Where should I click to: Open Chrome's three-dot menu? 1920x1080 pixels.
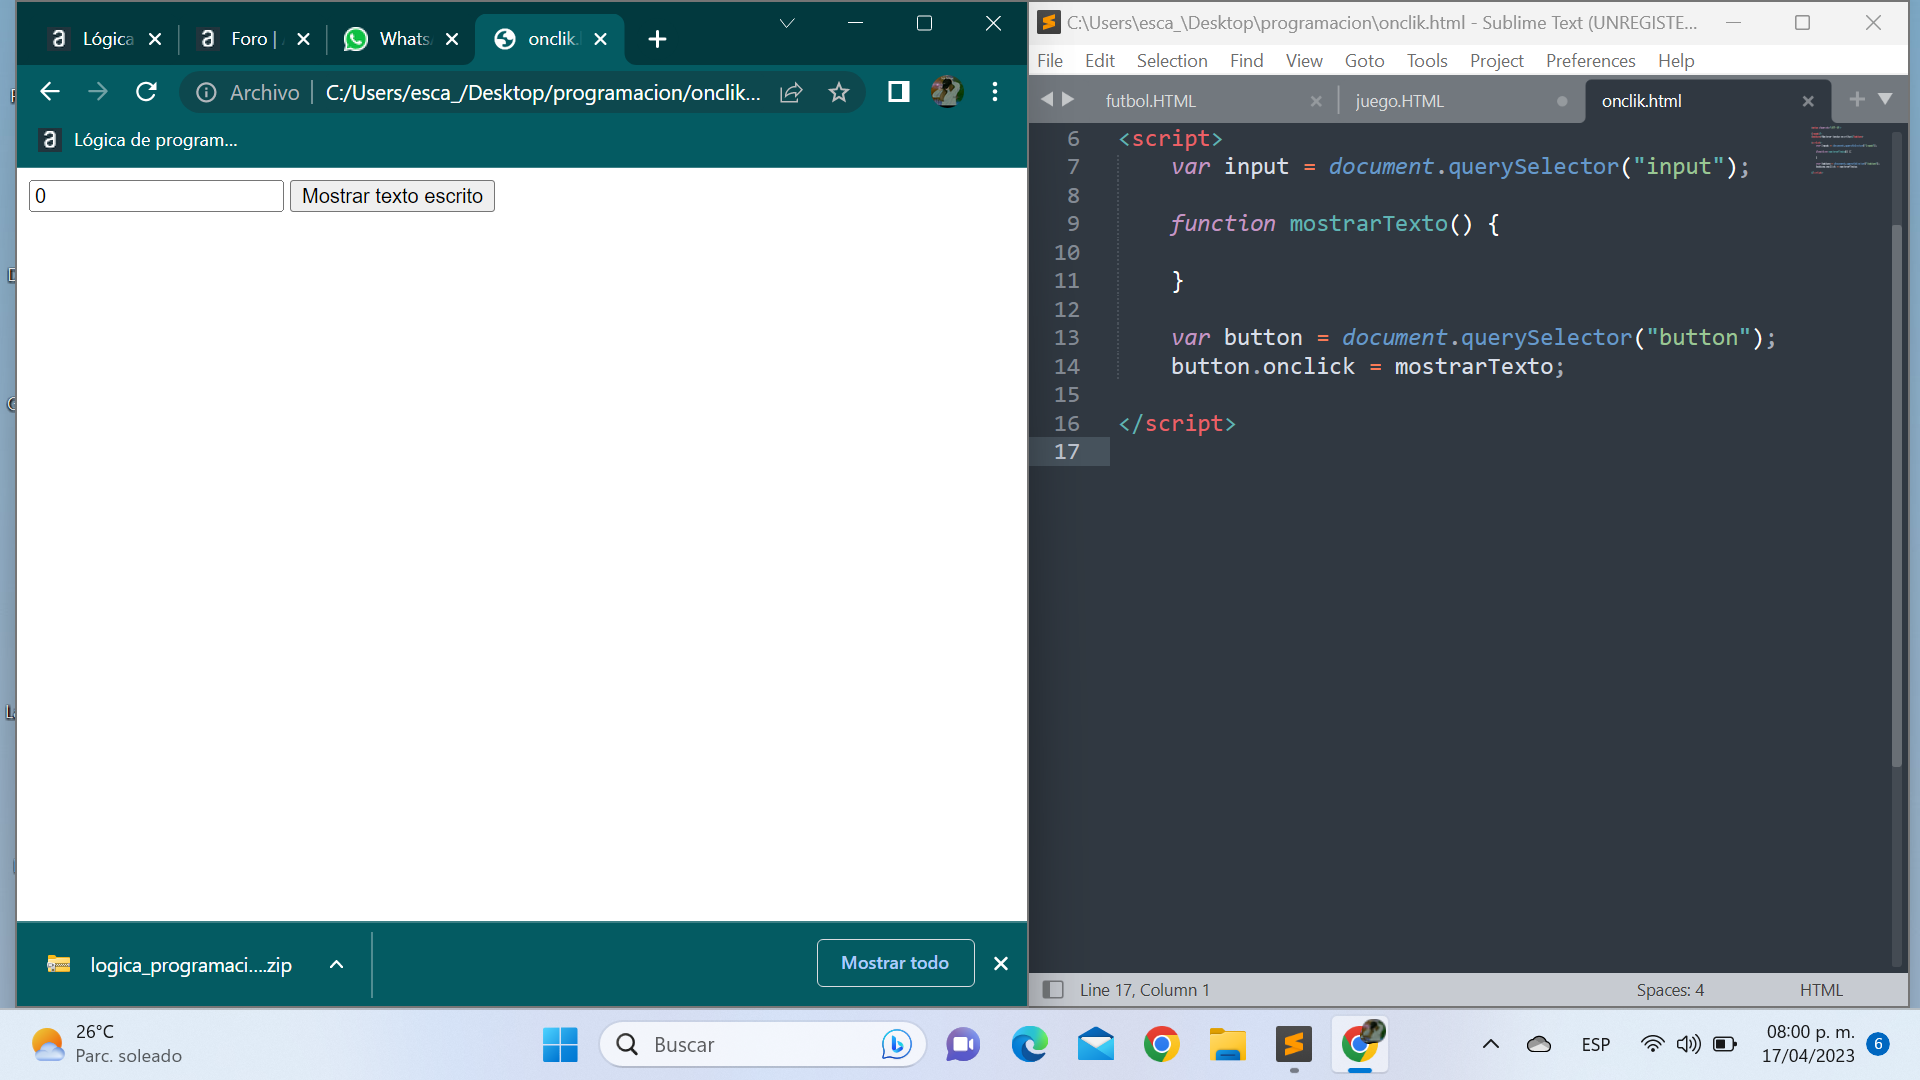994,92
